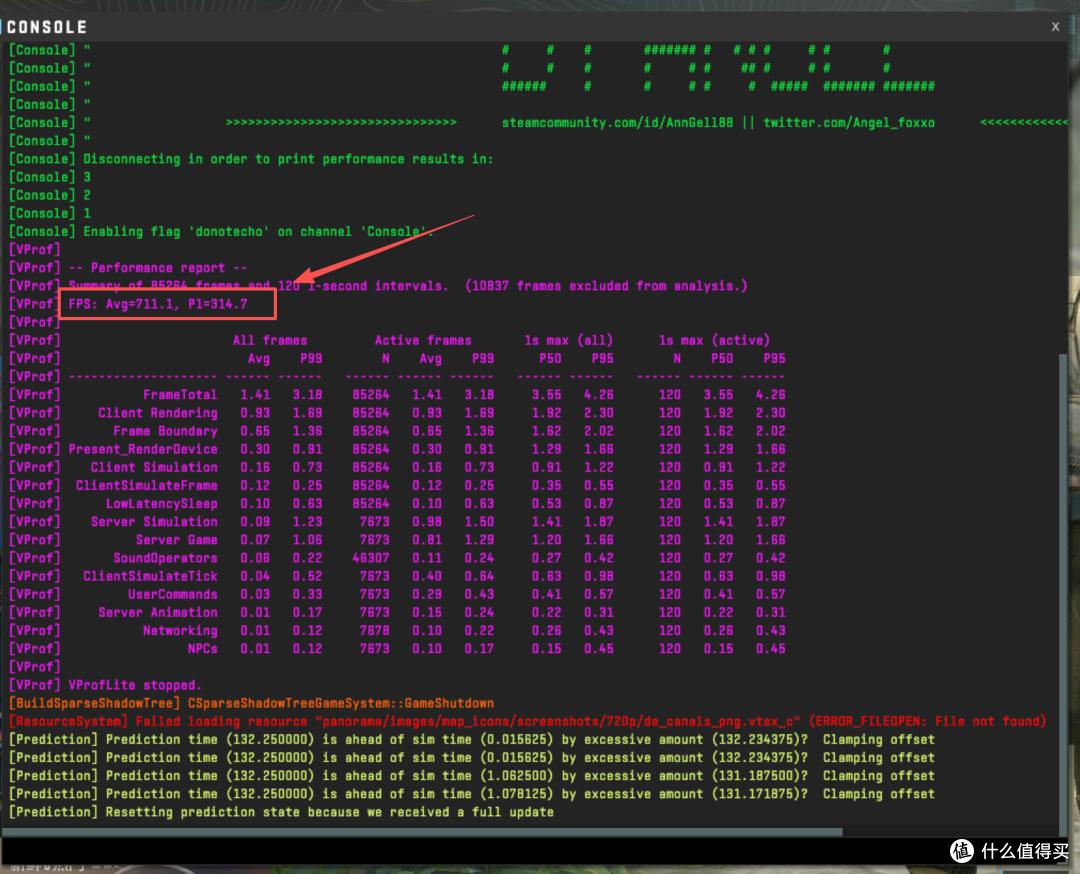Click the console horizontal scrollbar
The height and width of the screenshot is (874, 1080).
(x=422, y=832)
